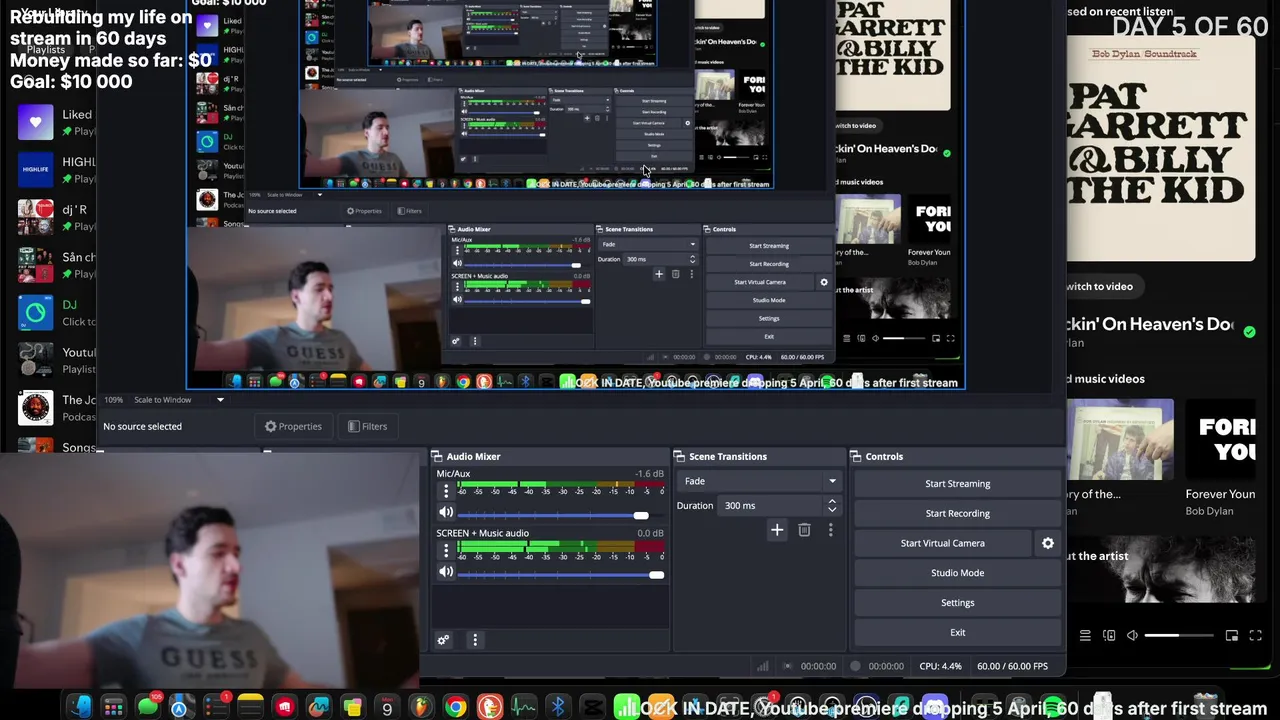
Task: Enter Spotify full screen icon
Action: 1256,635
